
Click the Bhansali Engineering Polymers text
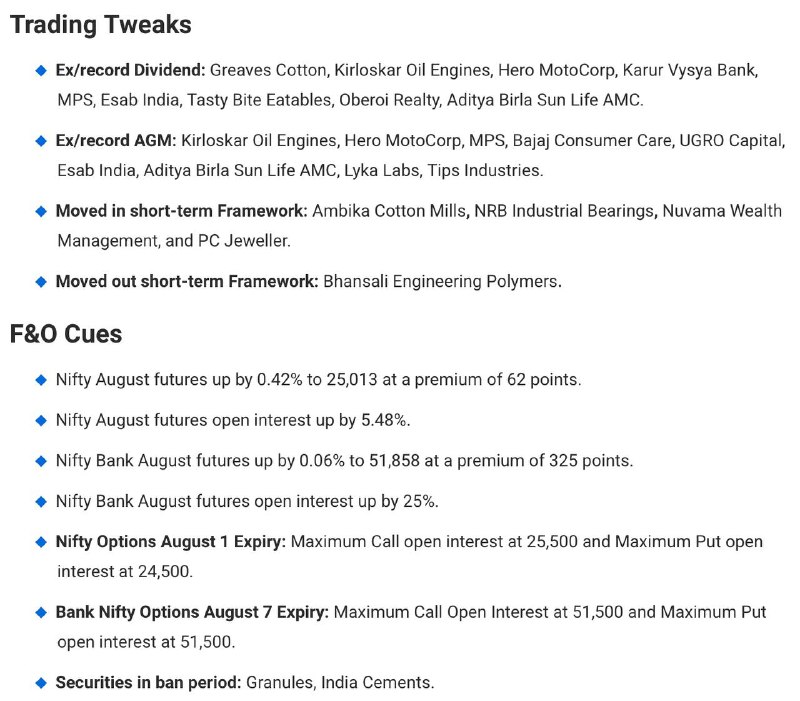[442, 282]
